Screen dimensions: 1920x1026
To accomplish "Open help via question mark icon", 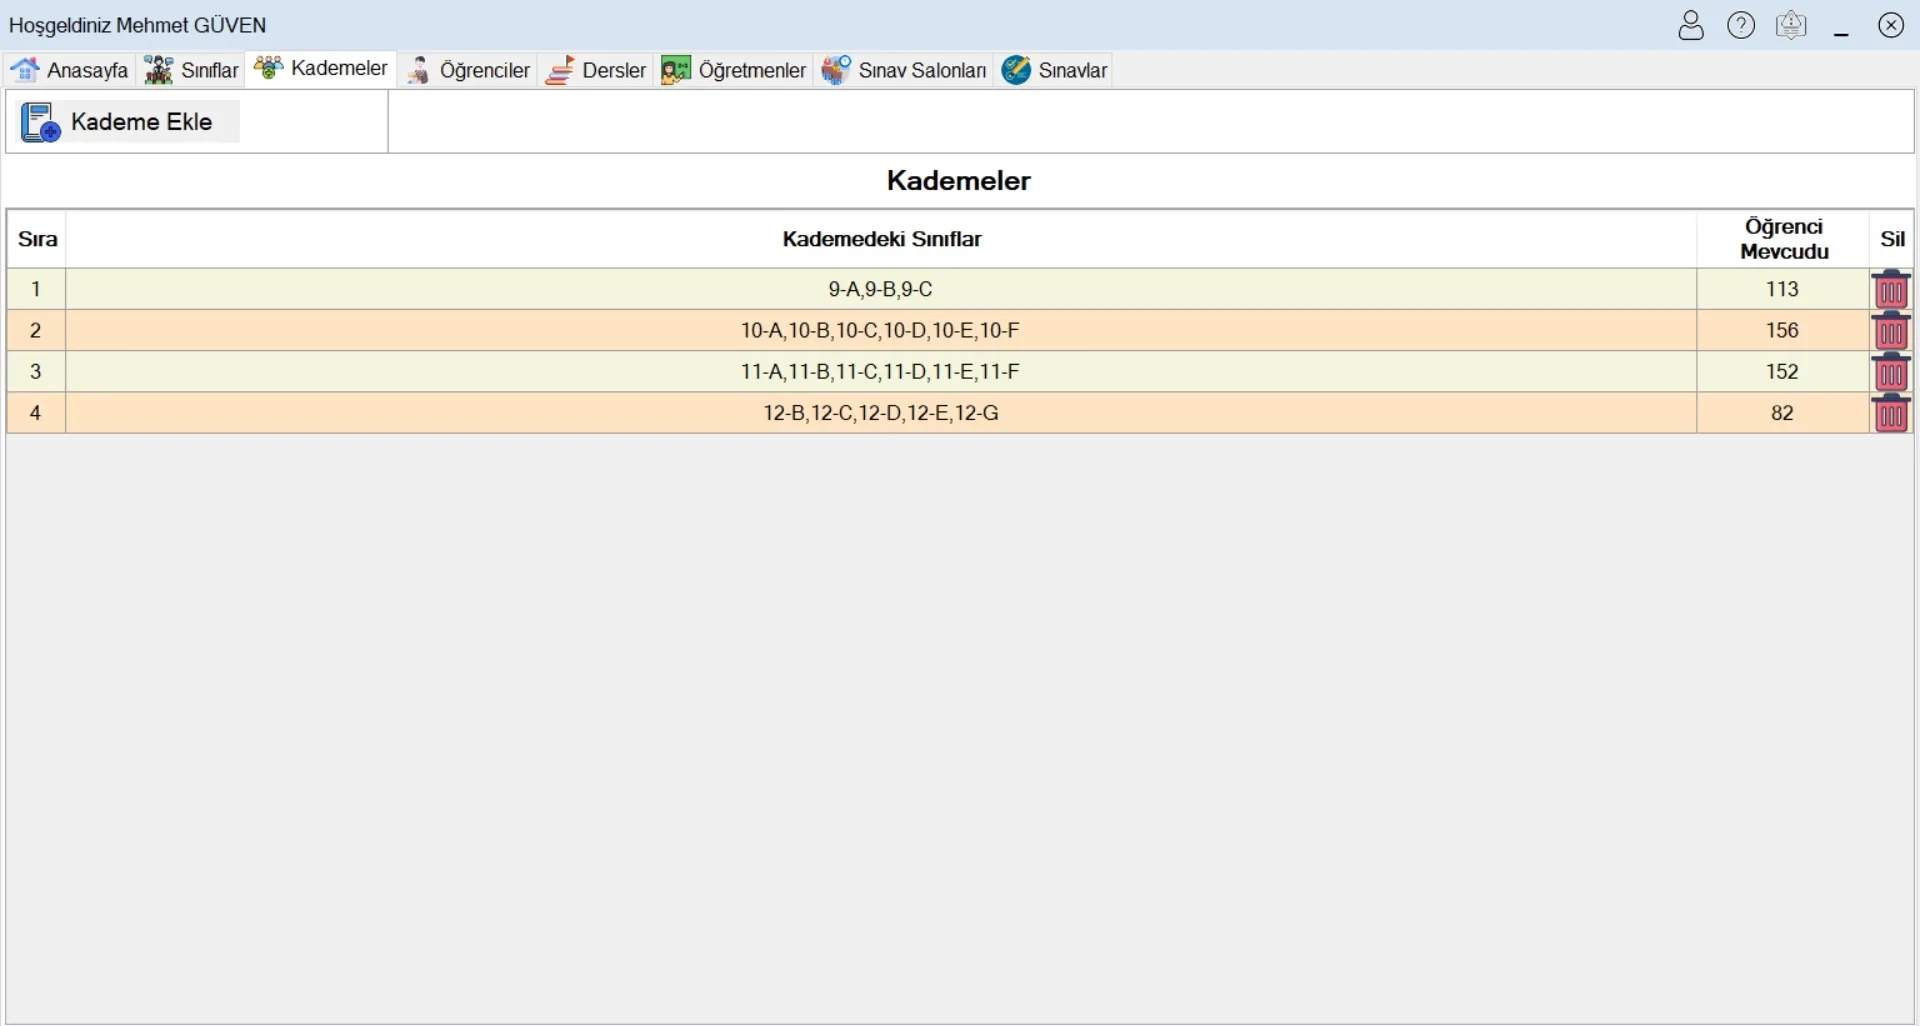I will [1741, 25].
